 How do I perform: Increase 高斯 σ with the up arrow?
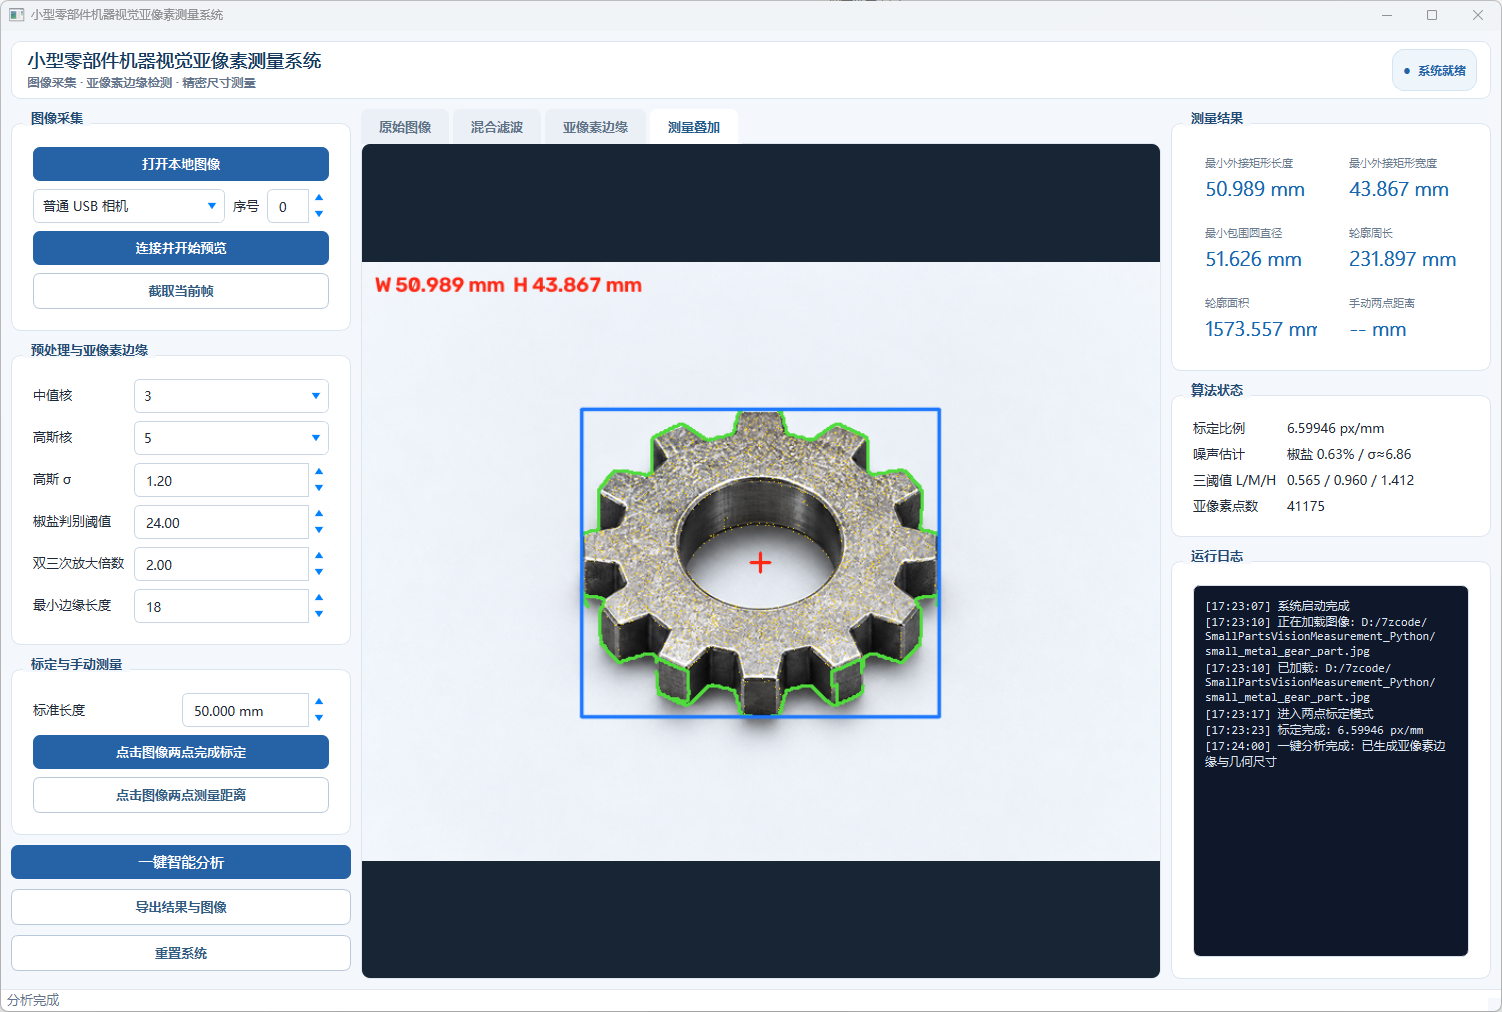(319, 472)
